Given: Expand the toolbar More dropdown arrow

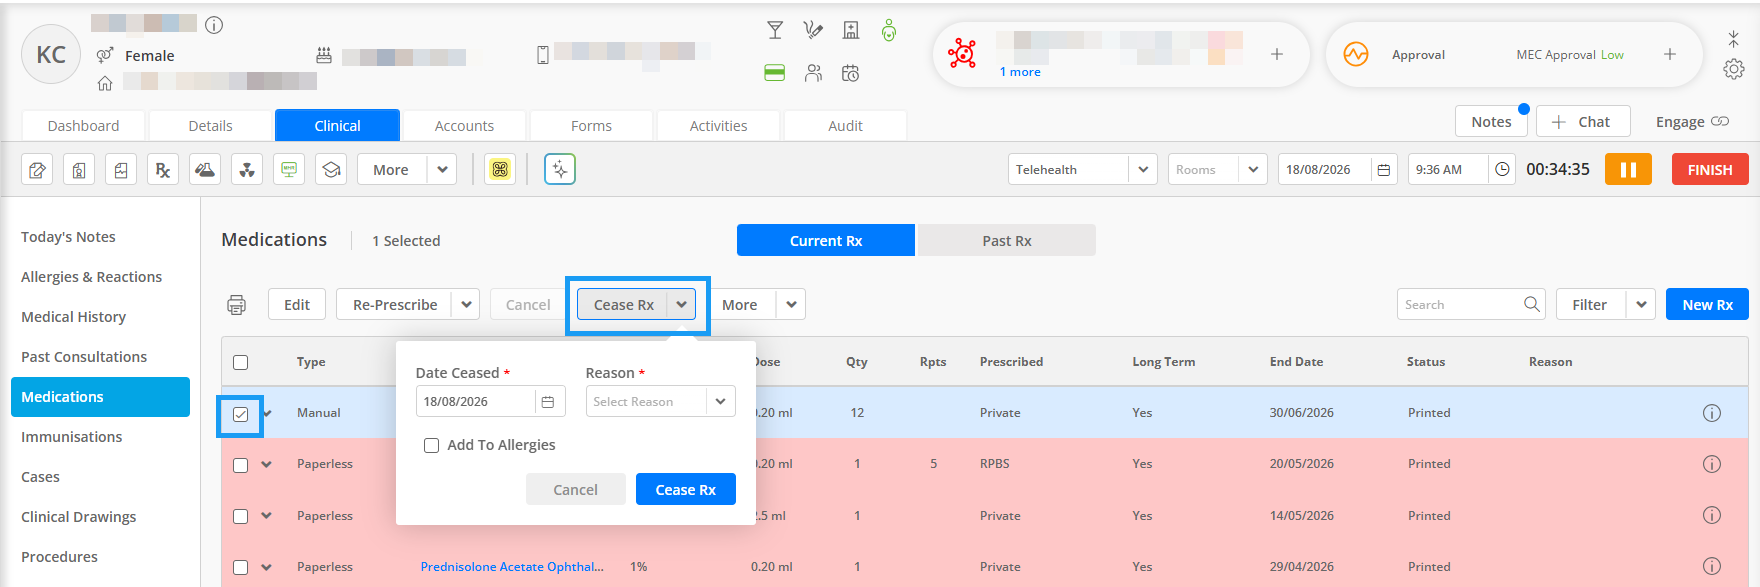Looking at the screenshot, I should 442,169.
